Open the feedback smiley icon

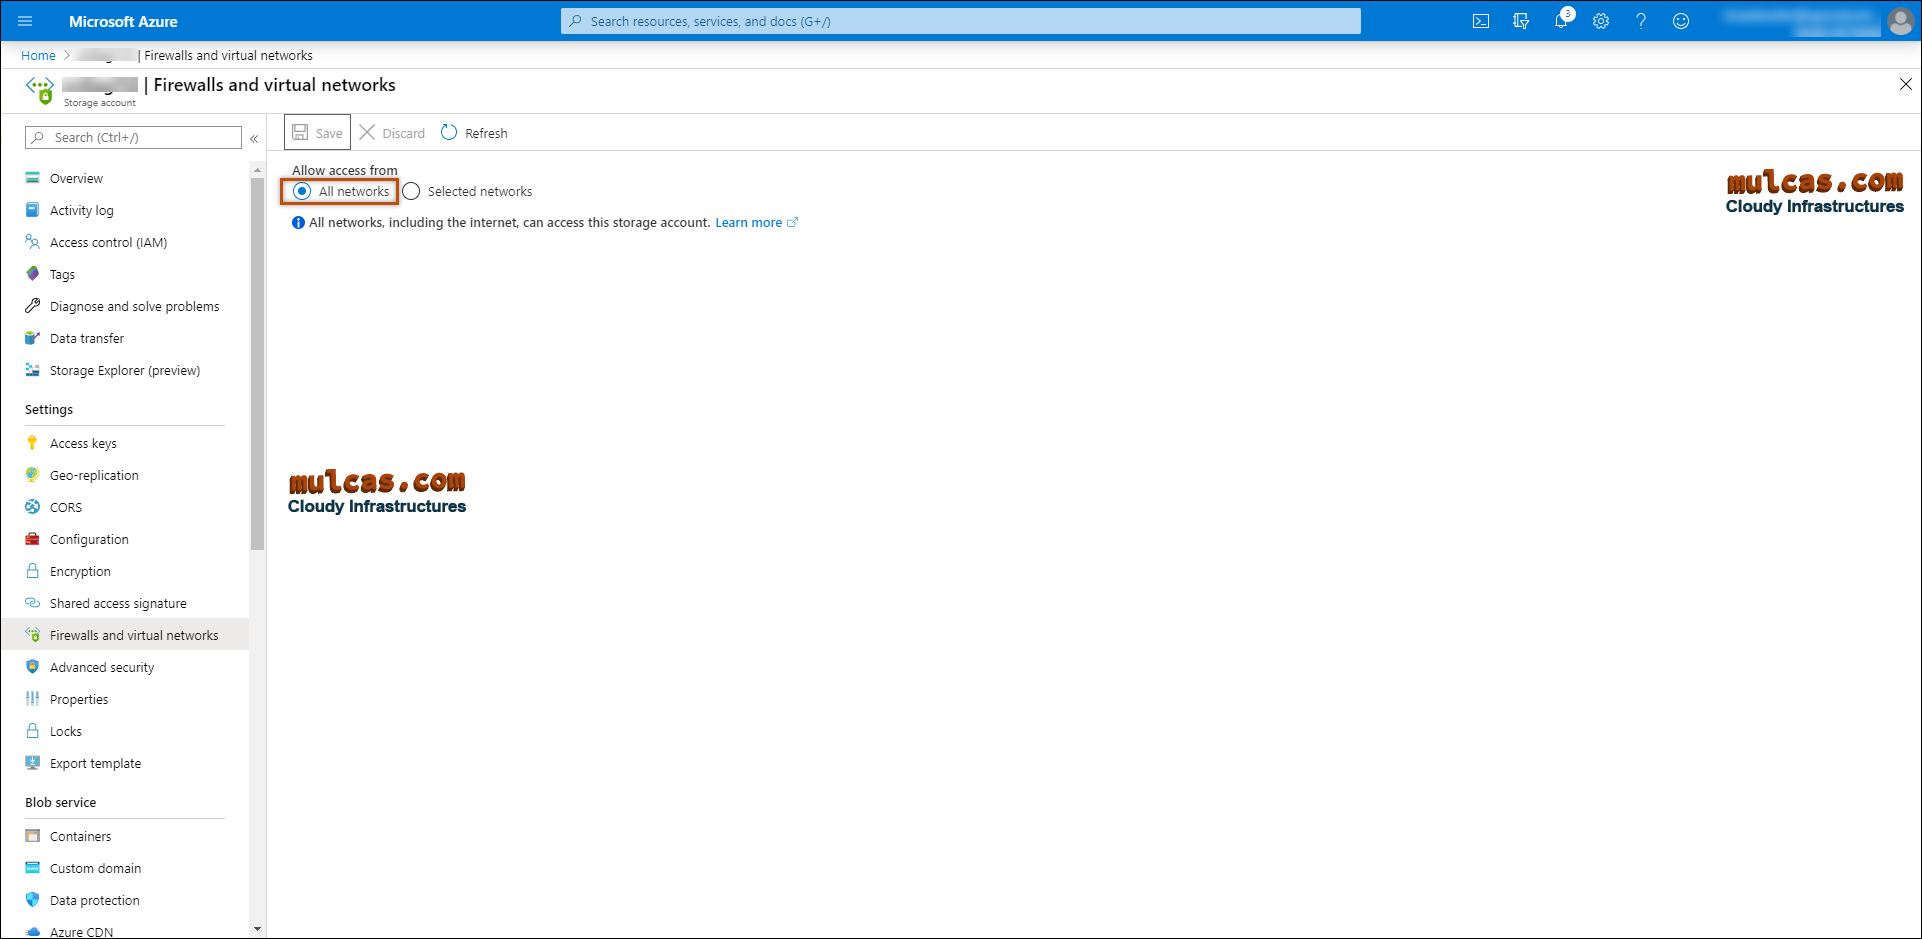[x=1681, y=21]
